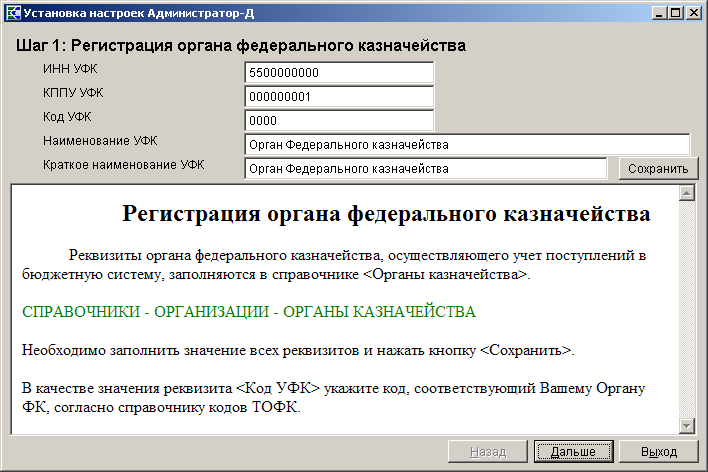Click the Наименование УФК text field
The width and height of the screenshot is (708, 472).
click(467, 145)
